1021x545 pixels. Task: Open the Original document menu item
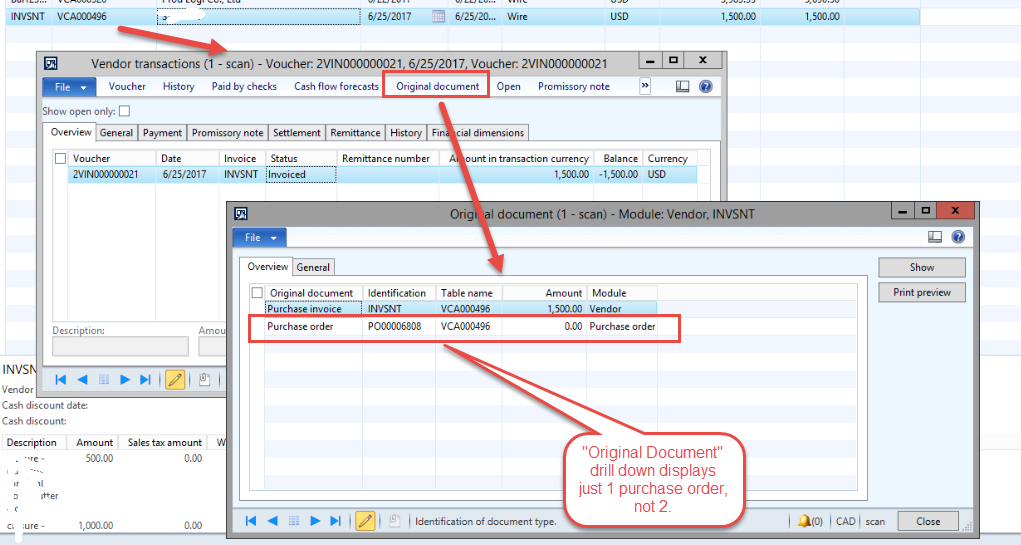pyautogui.click(x=437, y=87)
